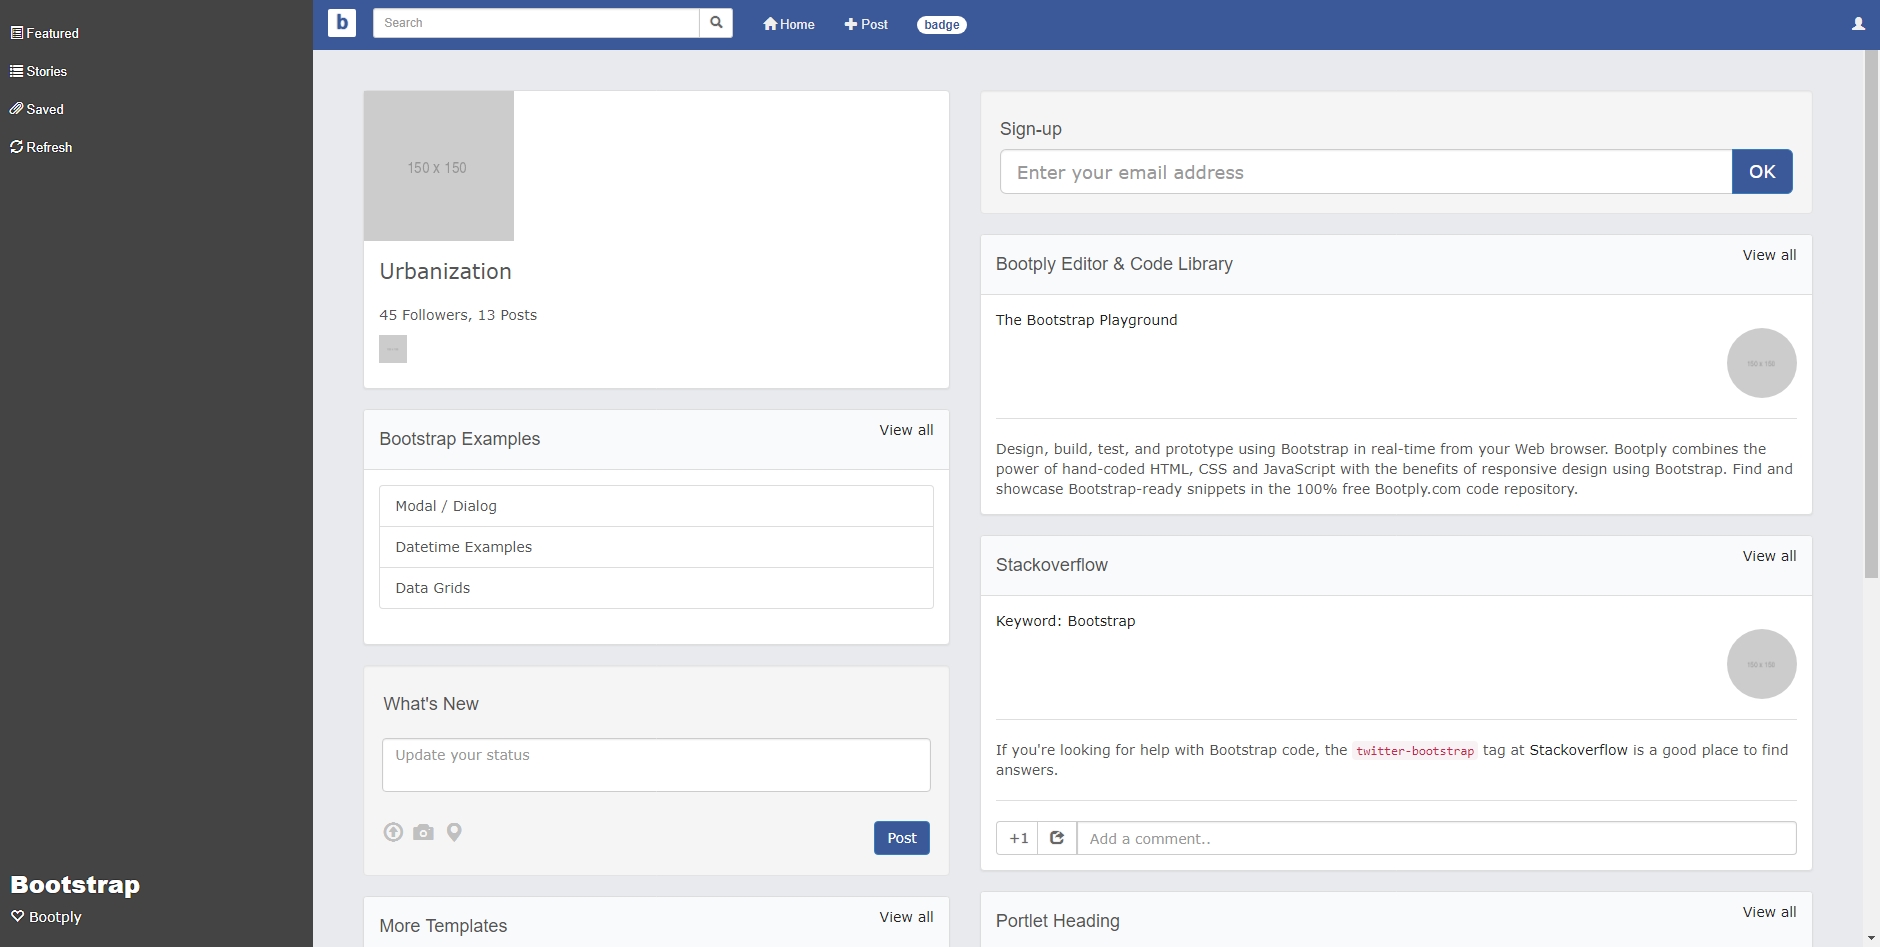Click the Add a comment field
This screenshot has height=947, width=1880.
[1436, 838]
